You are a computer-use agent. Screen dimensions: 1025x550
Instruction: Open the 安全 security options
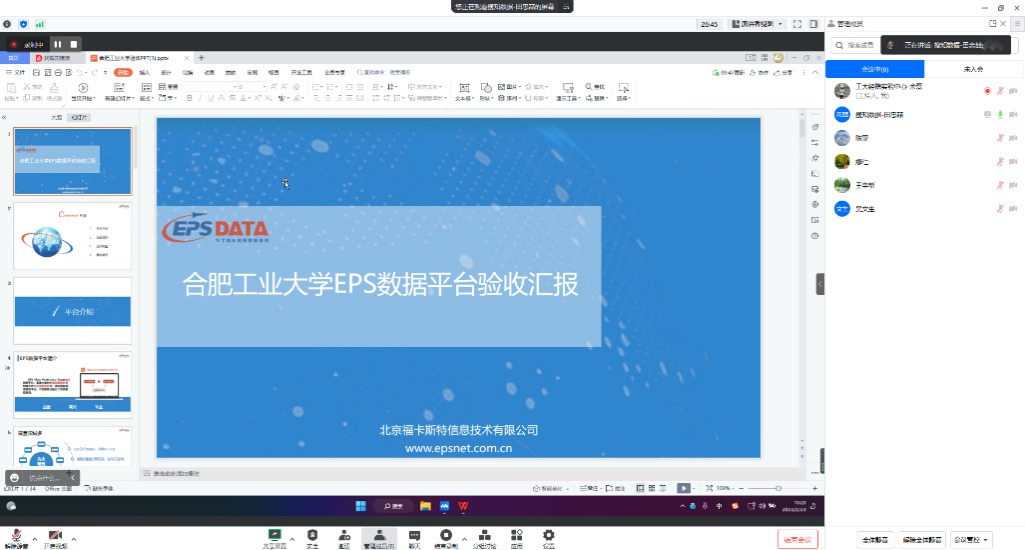click(x=312, y=538)
